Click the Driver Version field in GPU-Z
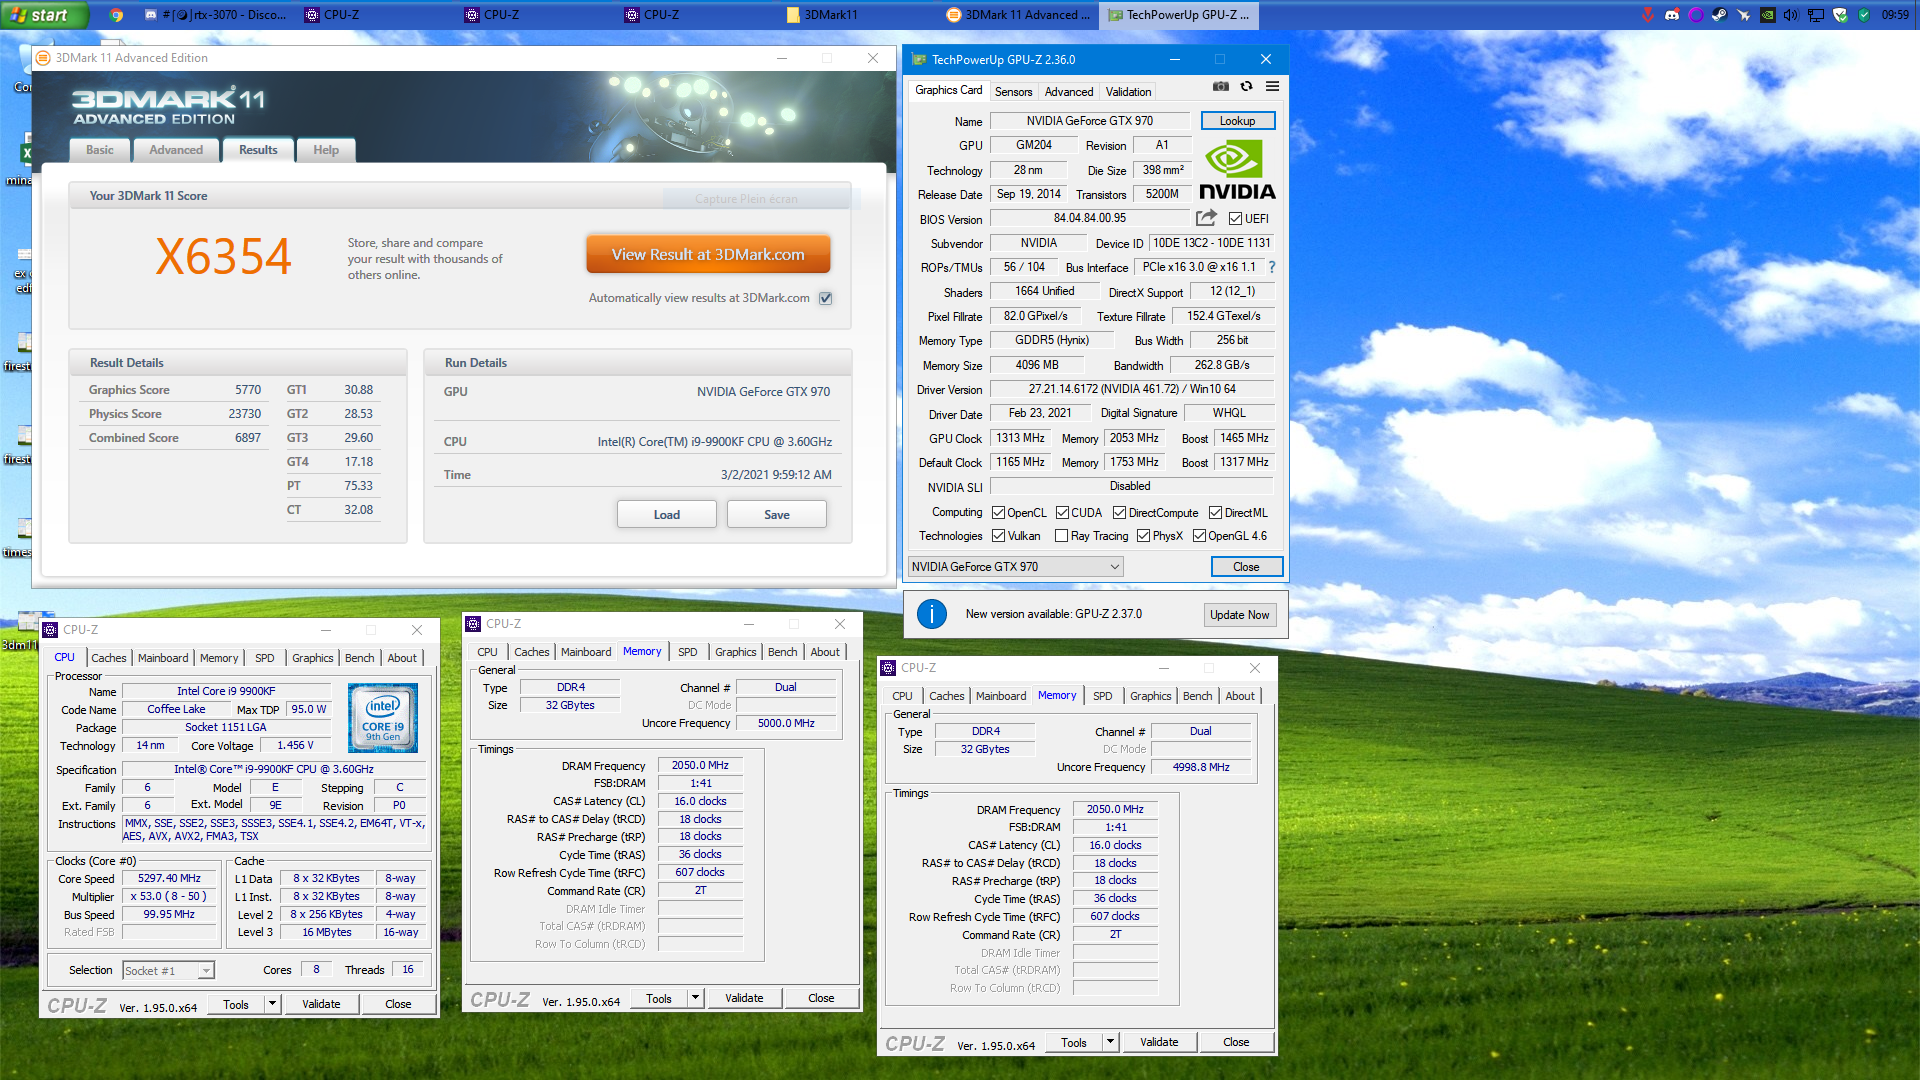1920x1080 pixels. click(1132, 389)
